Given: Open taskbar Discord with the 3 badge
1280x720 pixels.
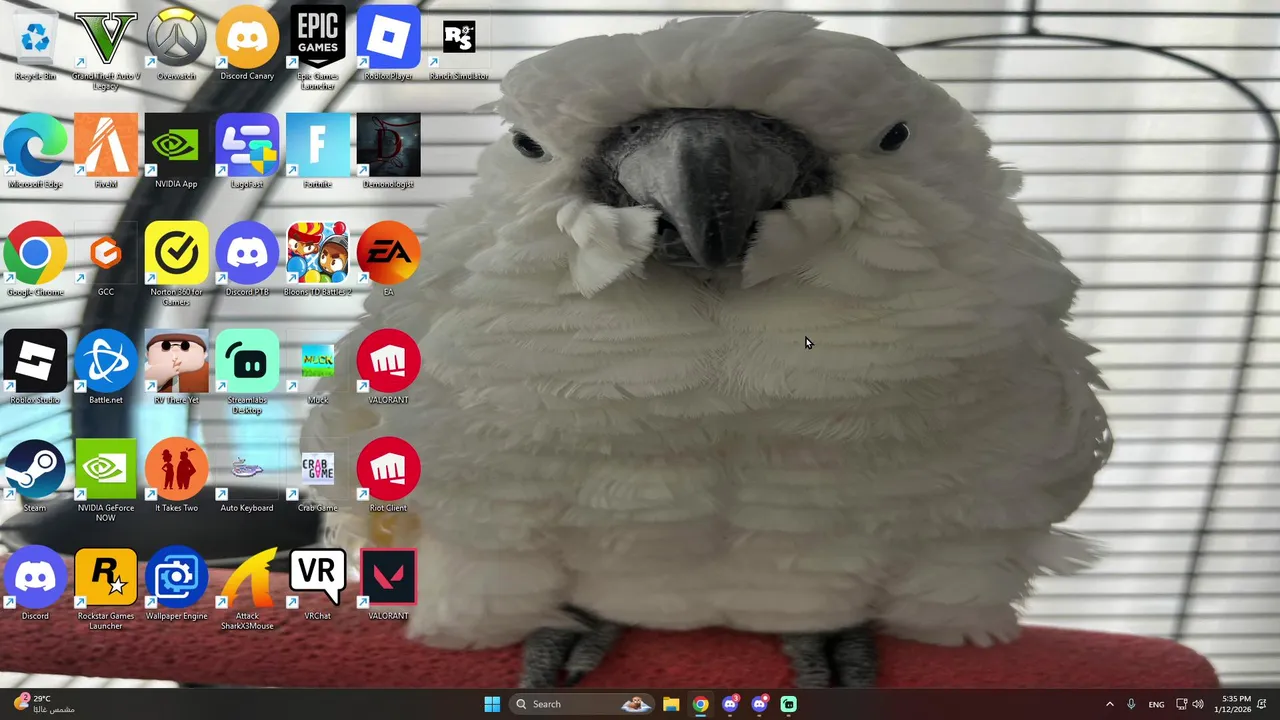Looking at the screenshot, I should point(730,704).
